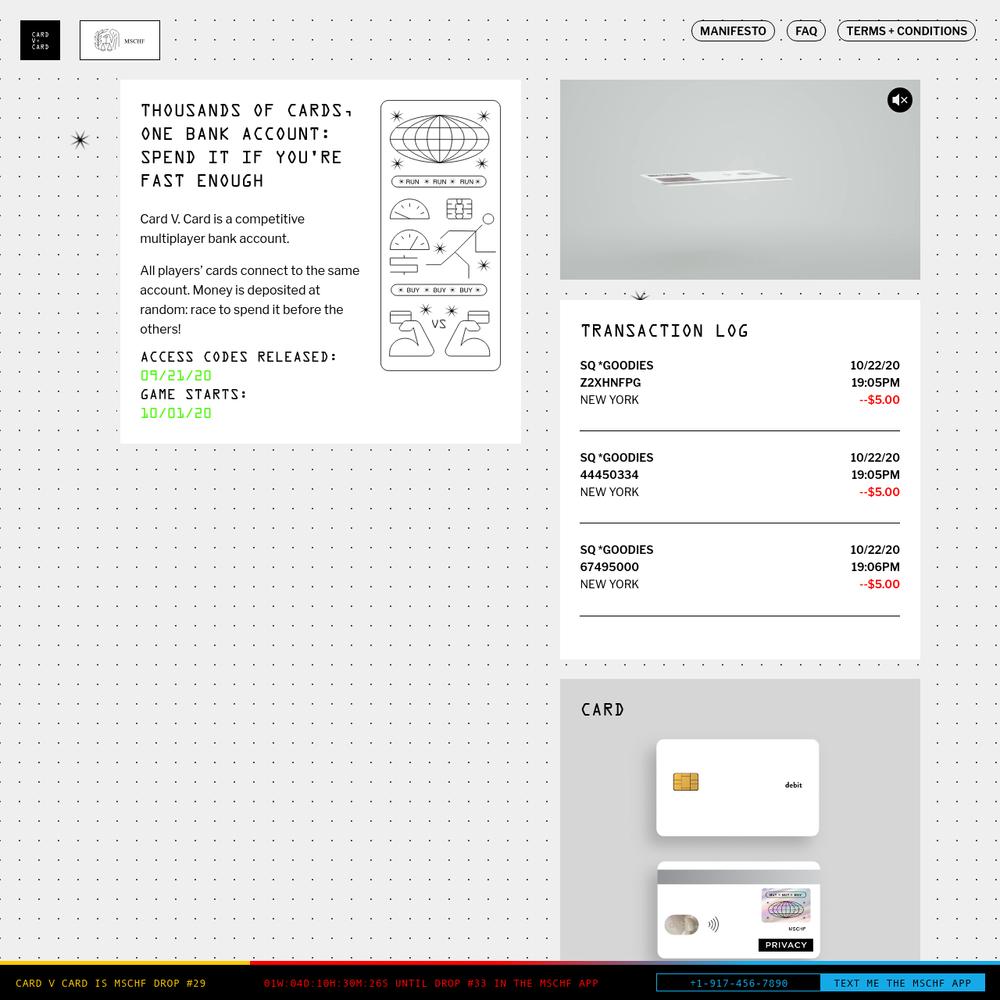Click the contactless symbol on card back
The width and height of the screenshot is (1000, 1000).
714,924
